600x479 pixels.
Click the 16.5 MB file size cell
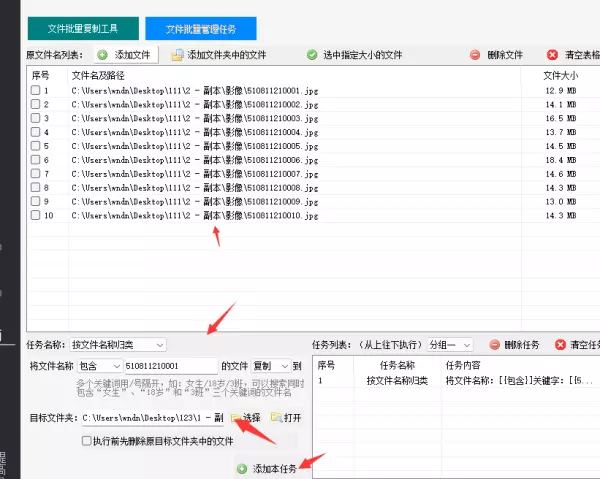tap(561, 118)
